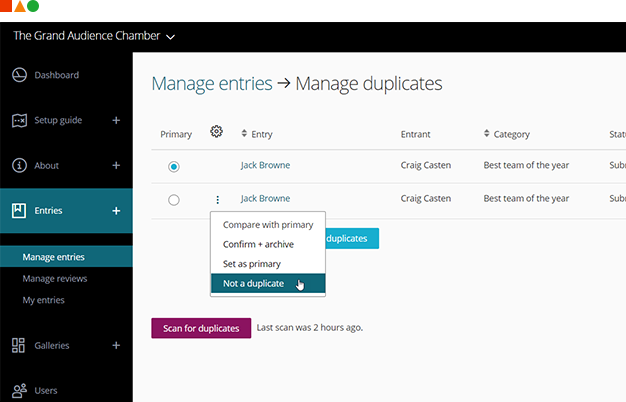The image size is (626, 402).
Task: Click the Users people icon
Action: 19,390
